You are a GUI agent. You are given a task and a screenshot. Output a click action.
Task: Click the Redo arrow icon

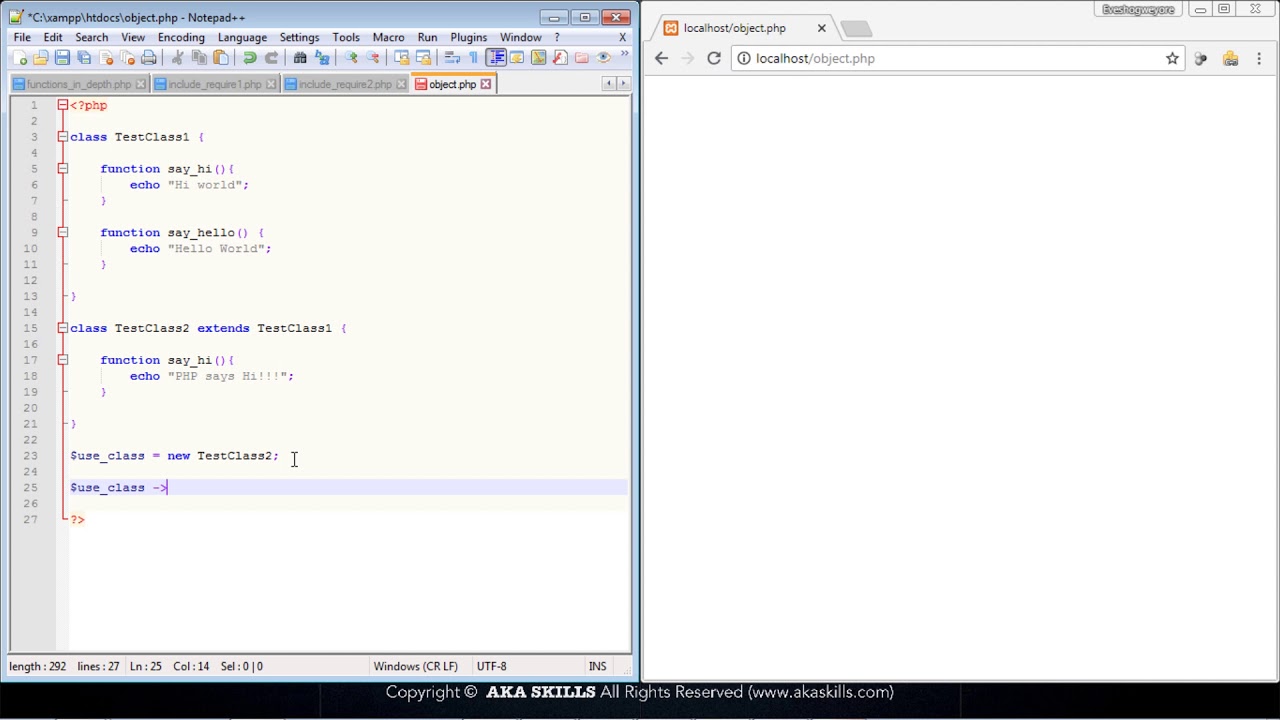tap(271, 58)
